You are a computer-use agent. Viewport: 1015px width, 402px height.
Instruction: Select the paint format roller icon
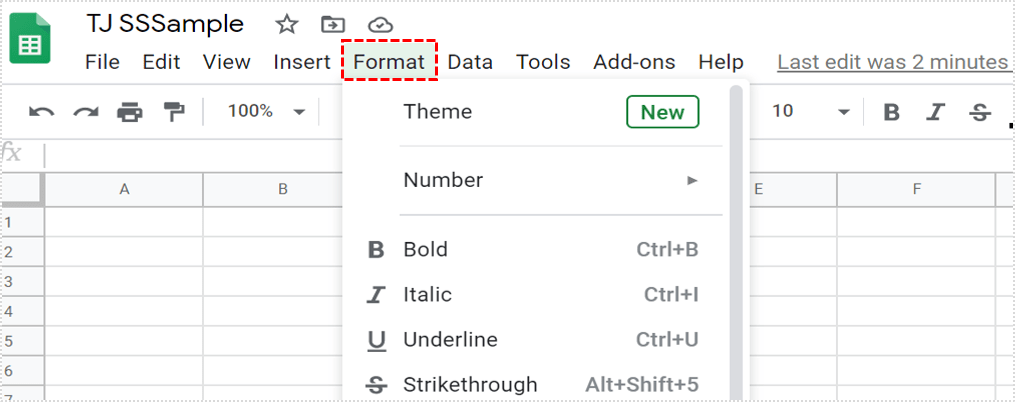click(x=175, y=111)
